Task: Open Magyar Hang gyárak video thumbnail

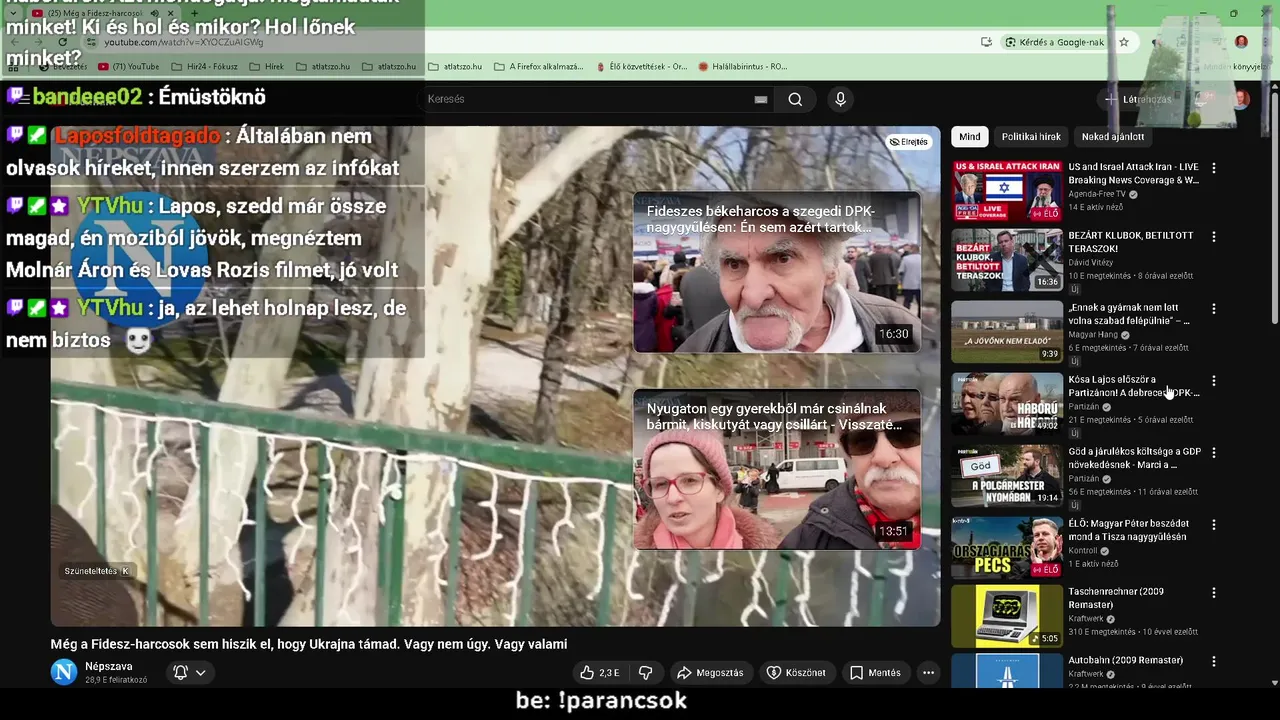Action: 1007,332
